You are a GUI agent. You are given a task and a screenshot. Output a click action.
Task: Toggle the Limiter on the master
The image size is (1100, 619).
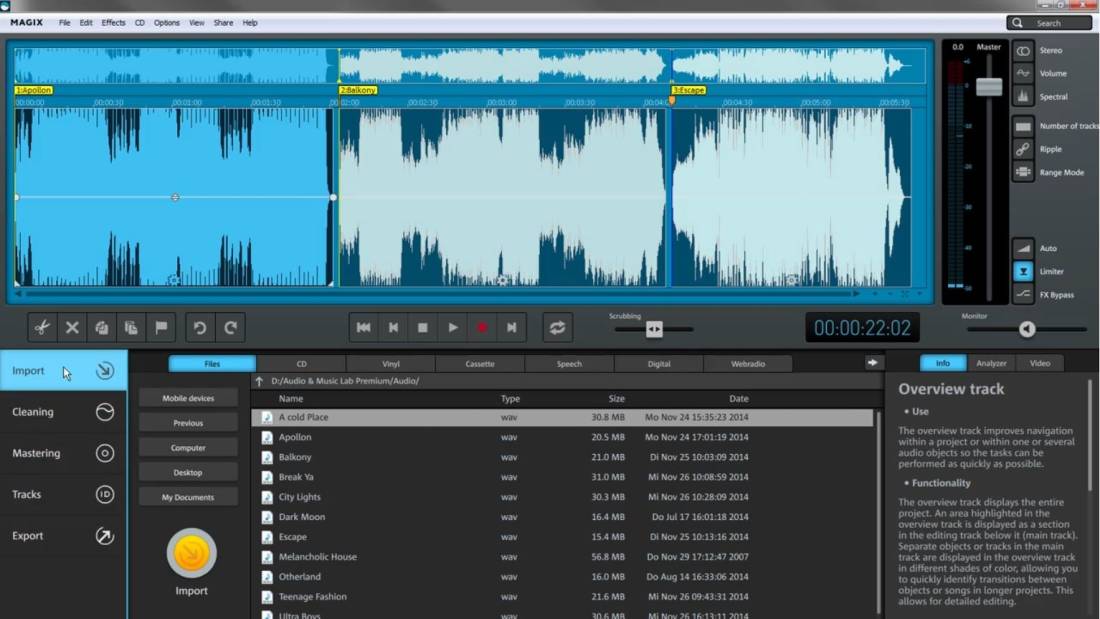pyautogui.click(x=1023, y=271)
